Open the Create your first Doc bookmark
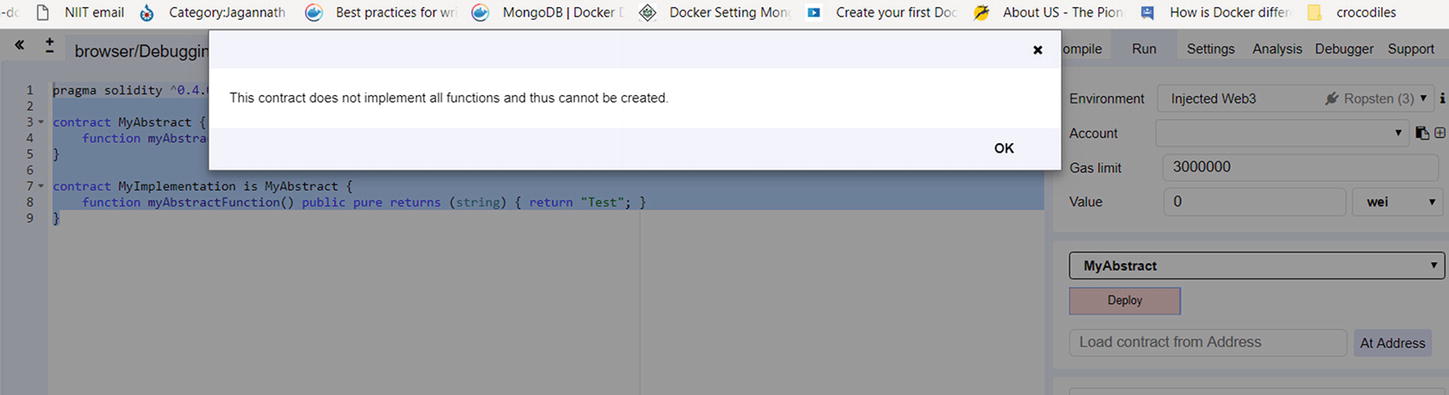Viewport: 1449px width, 395px height. click(882, 13)
